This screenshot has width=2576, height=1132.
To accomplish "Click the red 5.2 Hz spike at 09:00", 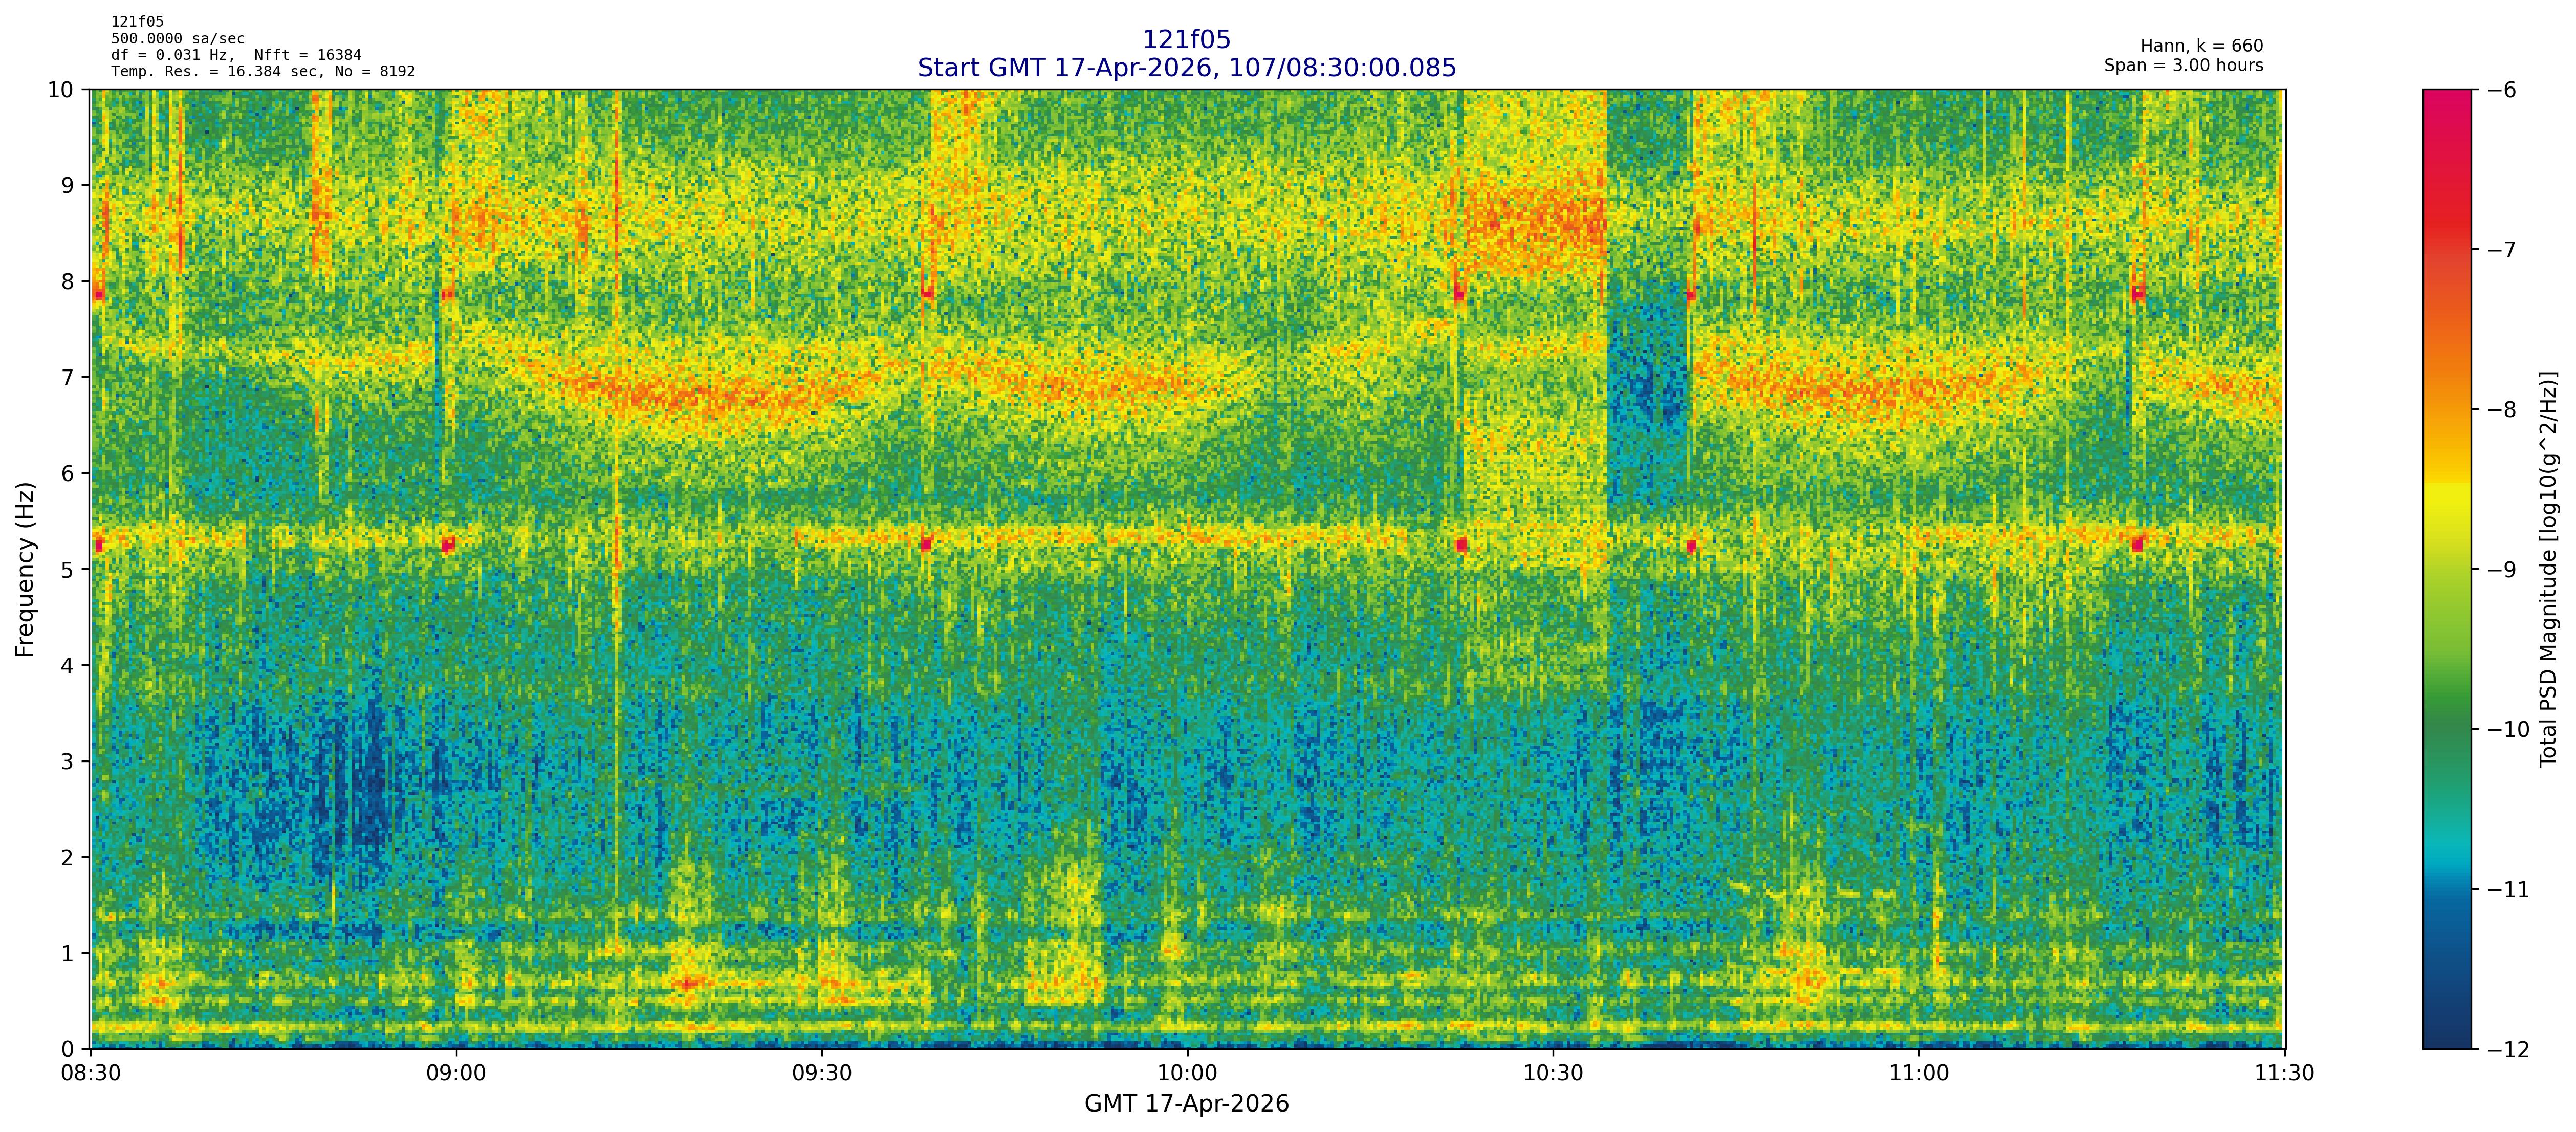I will 448,545.
